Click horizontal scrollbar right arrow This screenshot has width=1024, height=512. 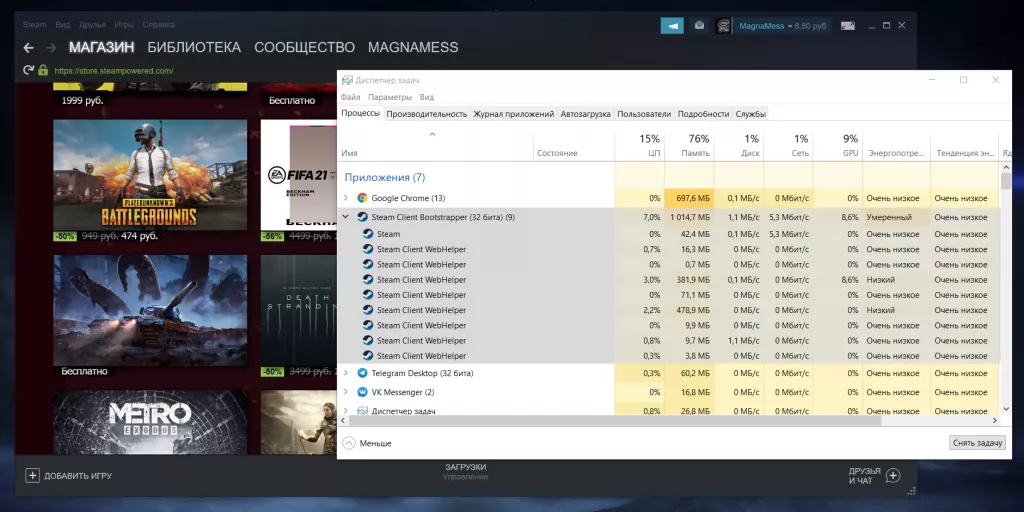(995, 421)
